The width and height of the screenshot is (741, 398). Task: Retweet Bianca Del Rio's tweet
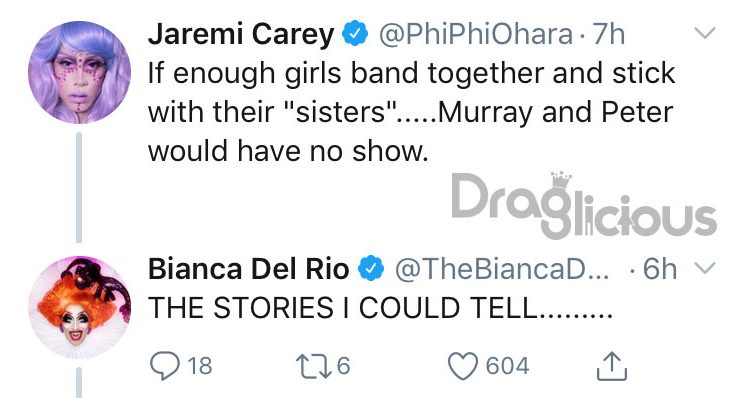pyautogui.click(x=313, y=366)
